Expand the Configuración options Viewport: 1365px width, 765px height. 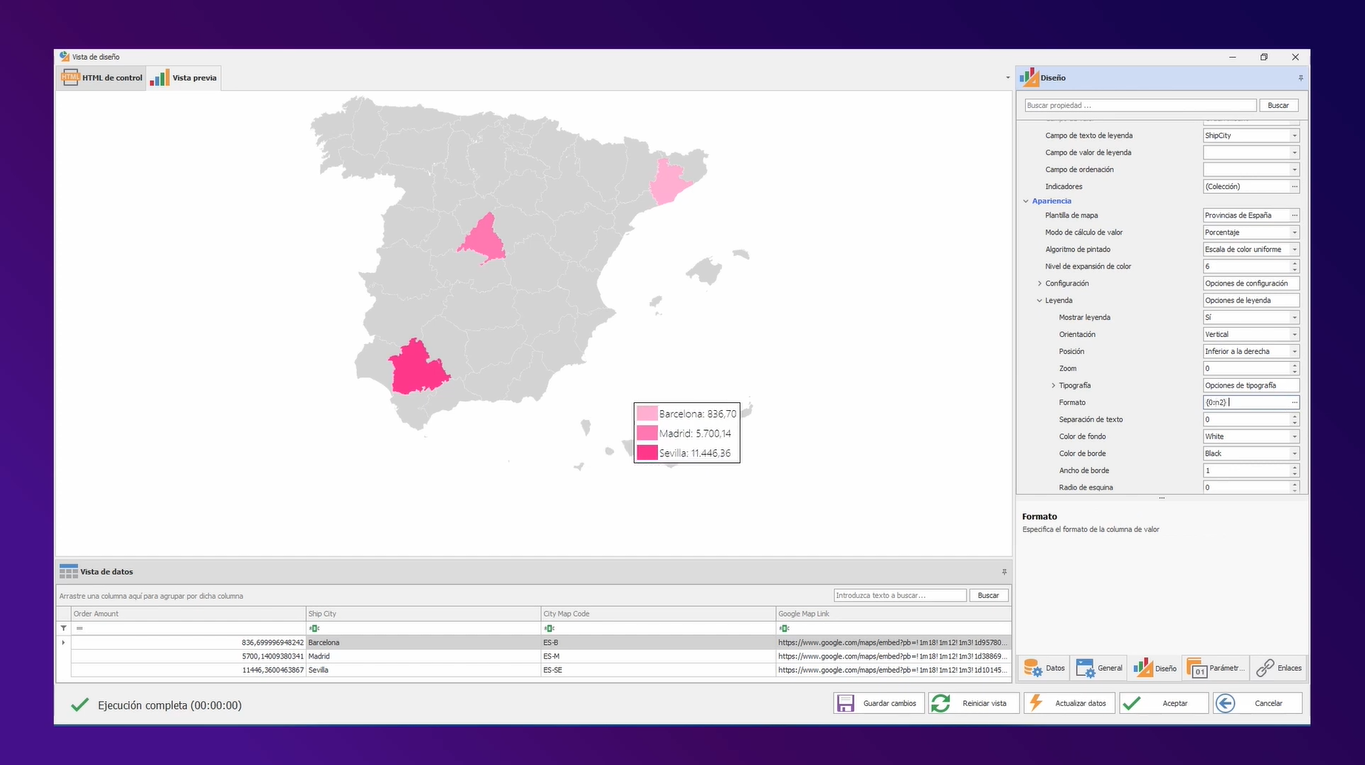1040,283
